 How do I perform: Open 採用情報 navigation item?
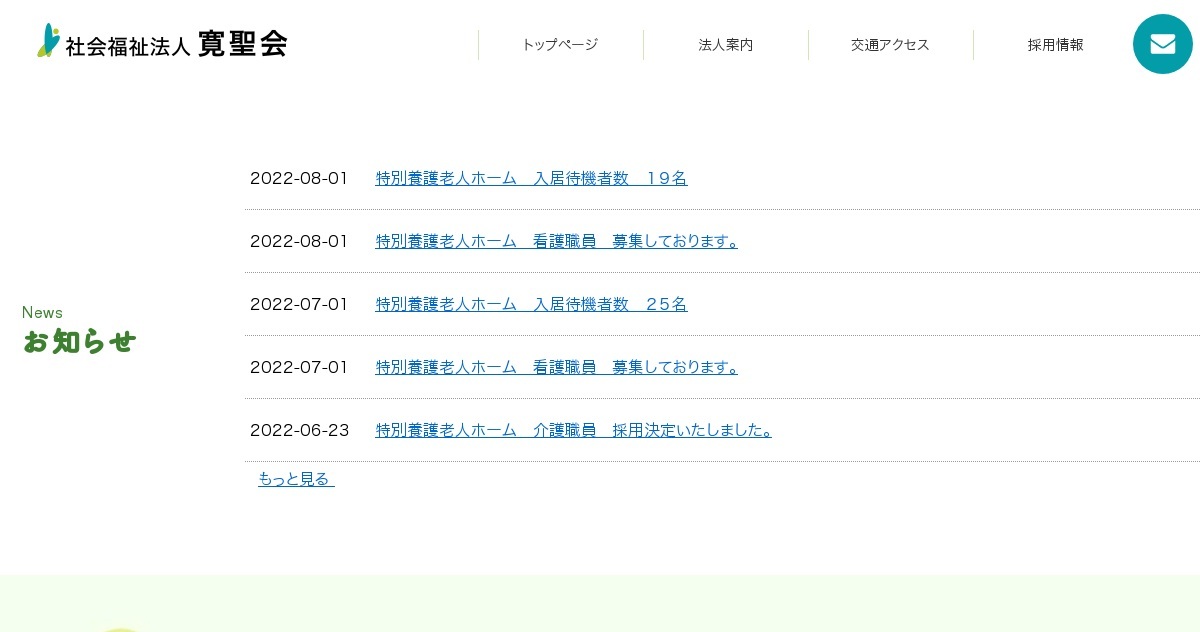pos(1055,45)
